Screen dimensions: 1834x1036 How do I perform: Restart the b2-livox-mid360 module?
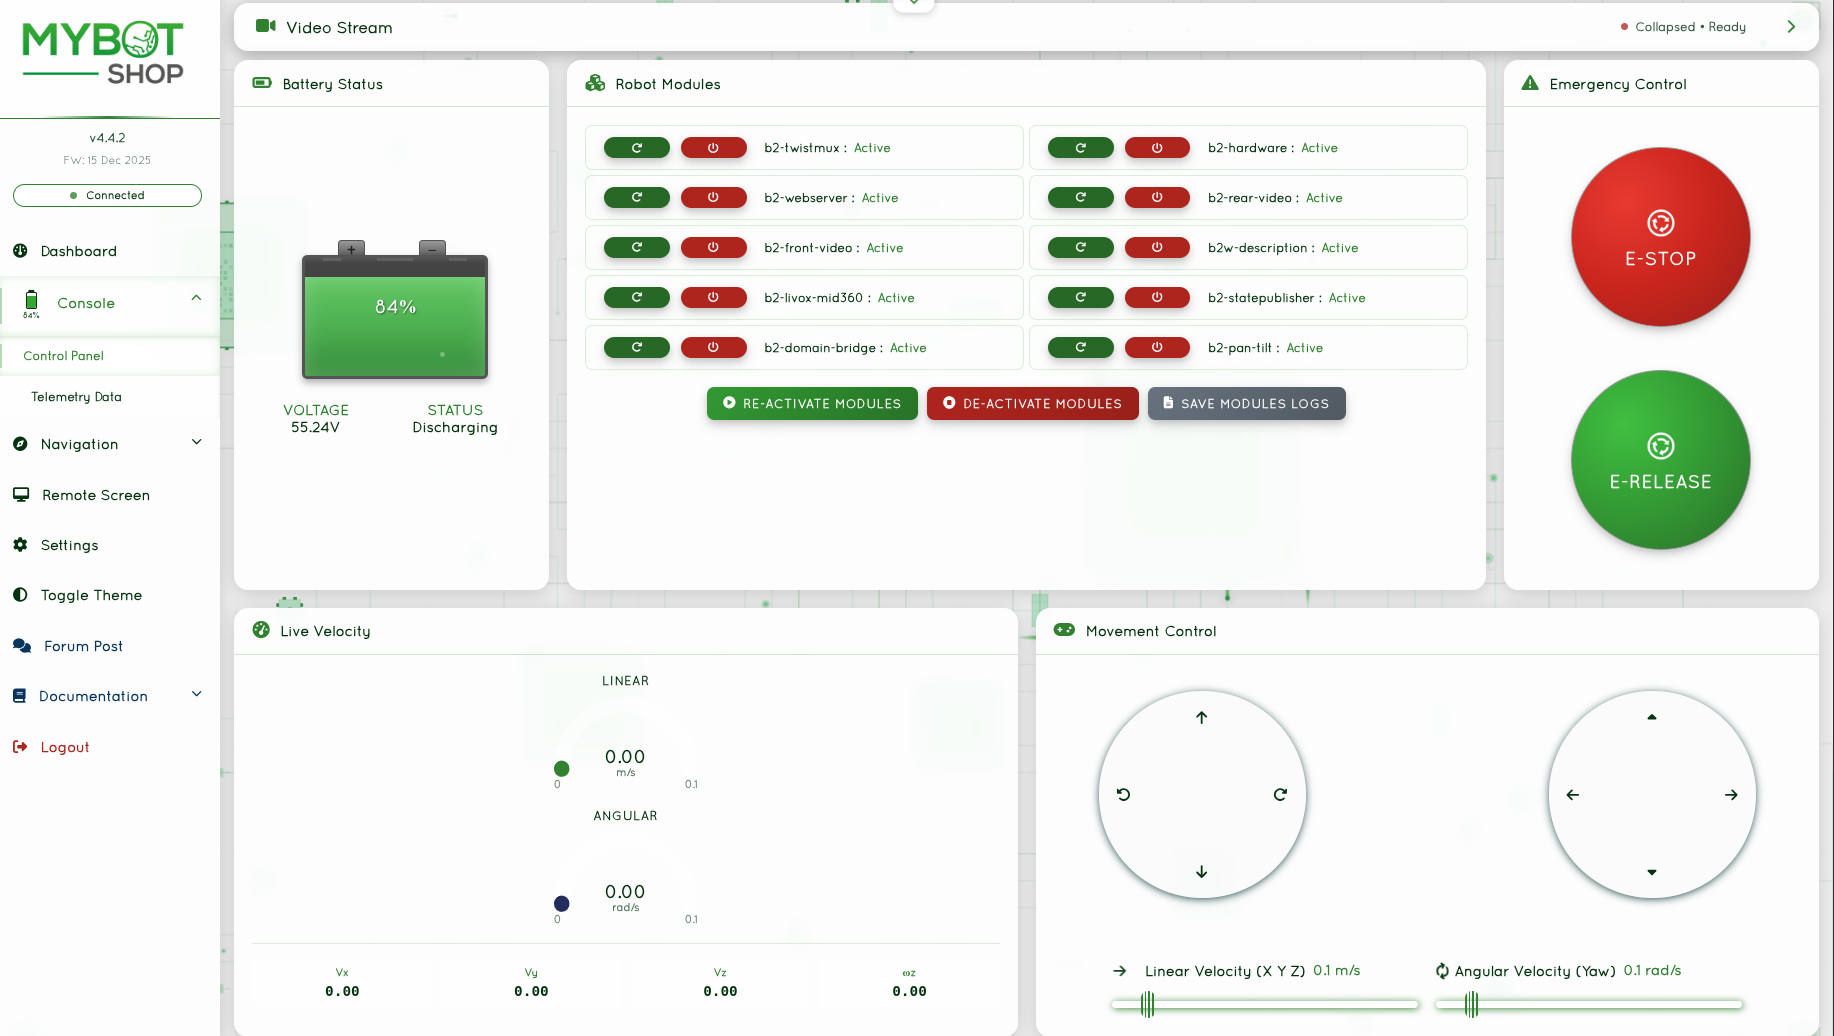(x=637, y=297)
